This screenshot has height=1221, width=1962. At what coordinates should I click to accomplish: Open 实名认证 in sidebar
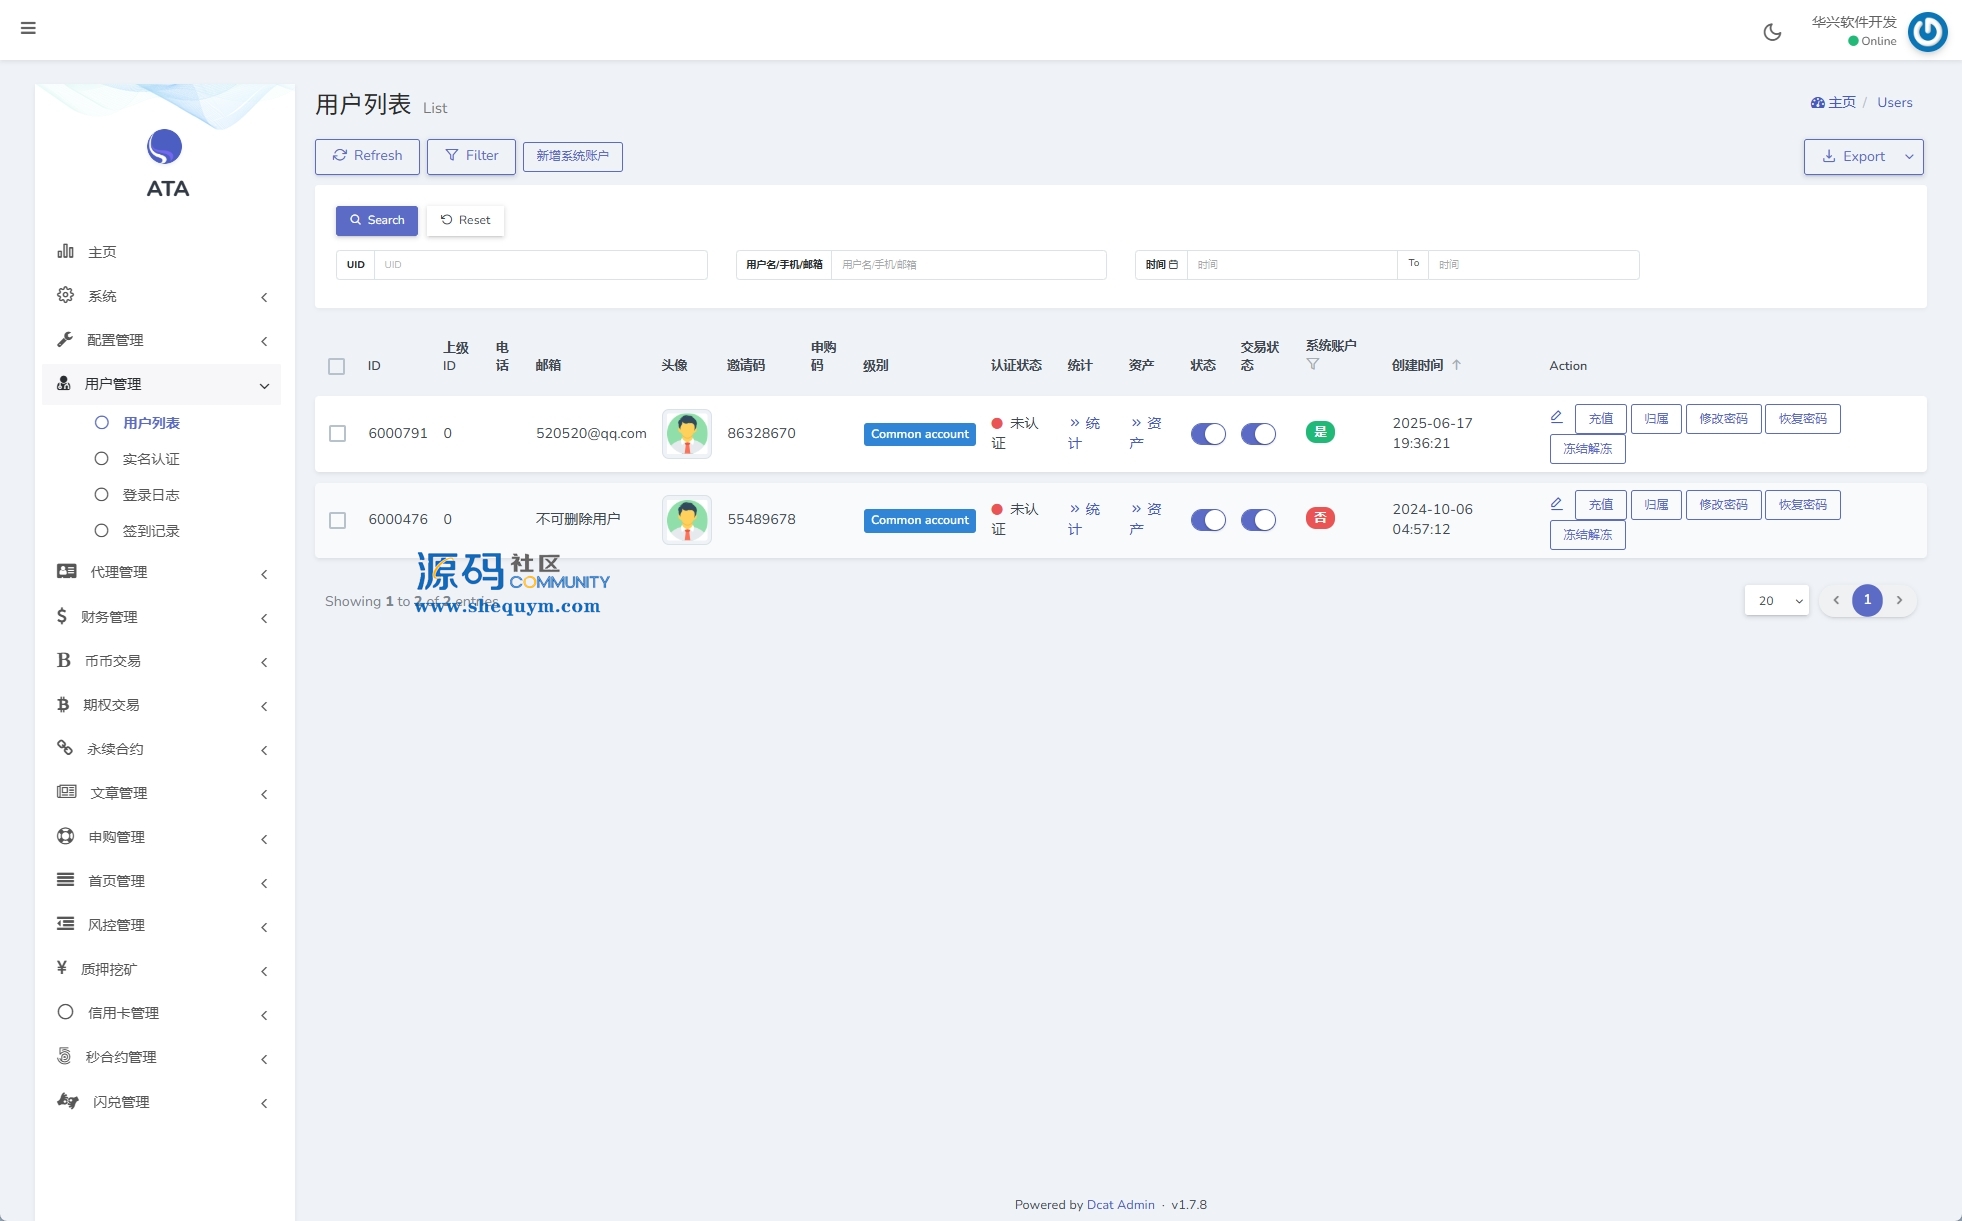pyautogui.click(x=151, y=459)
